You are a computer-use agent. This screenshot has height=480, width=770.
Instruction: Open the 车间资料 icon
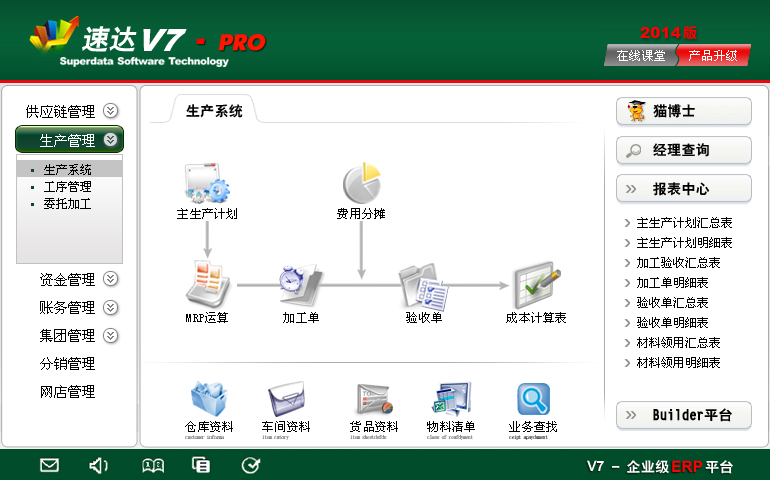pos(286,399)
